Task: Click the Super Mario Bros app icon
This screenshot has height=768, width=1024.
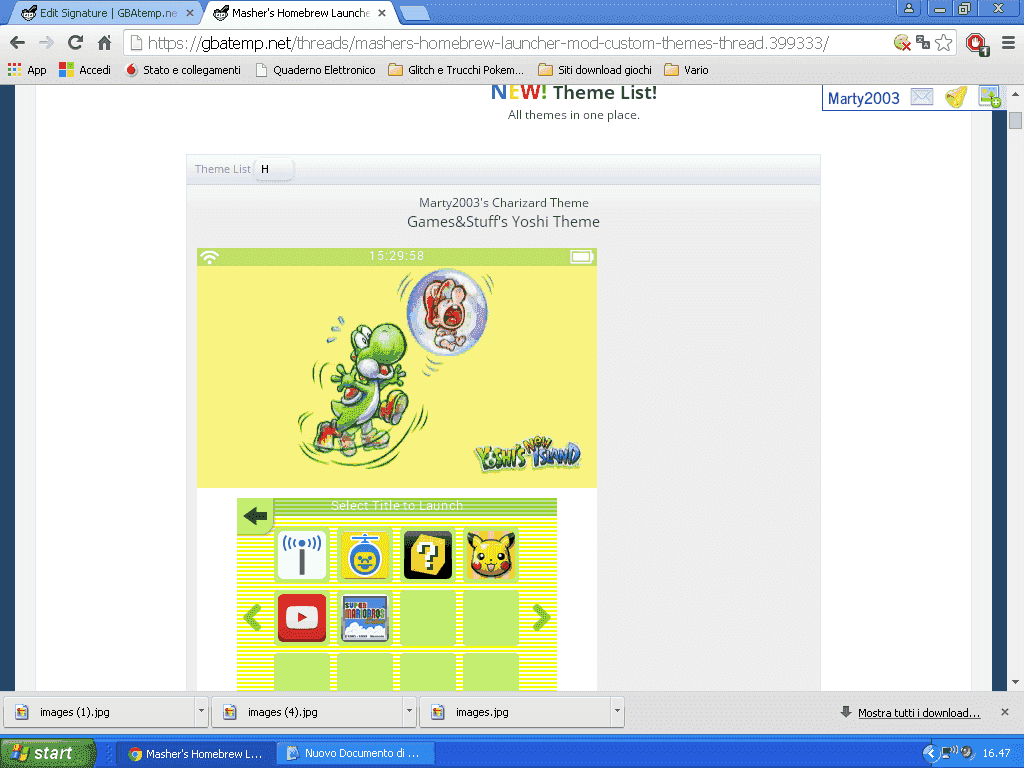Action: pos(364,618)
